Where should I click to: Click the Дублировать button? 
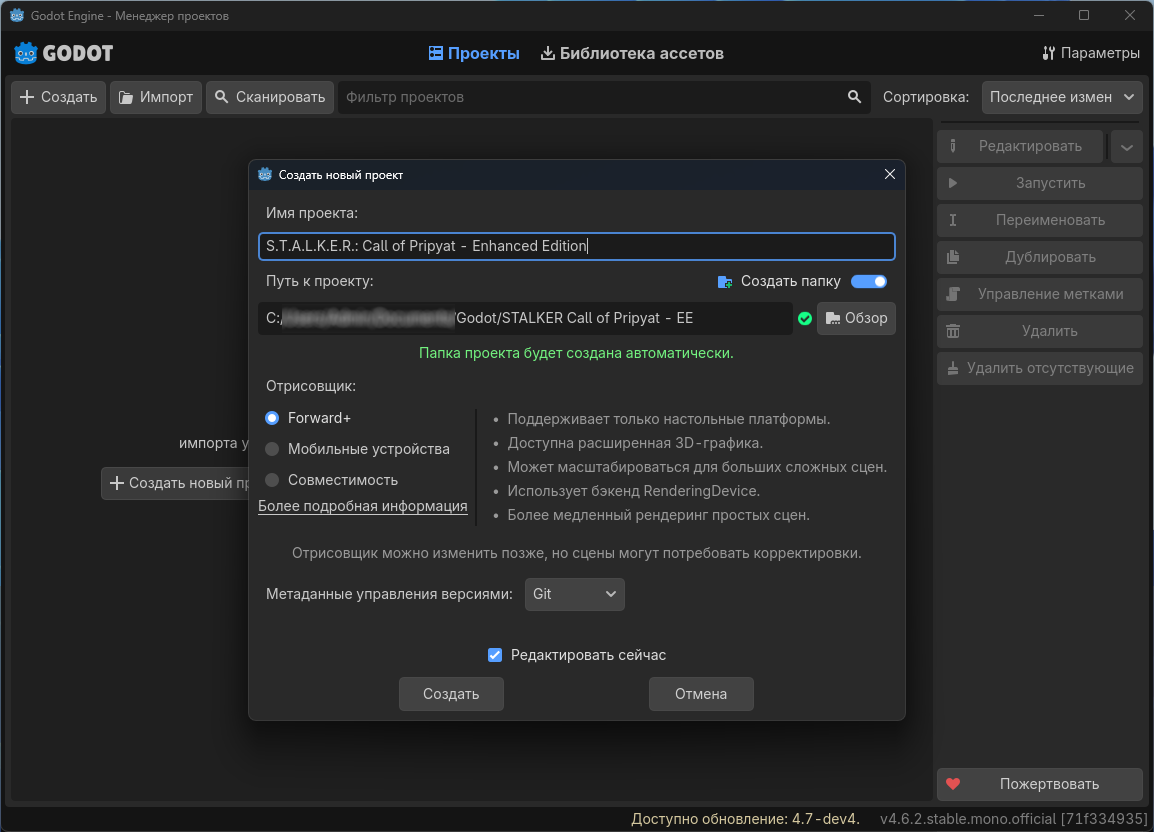click(x=1040, y=257)
